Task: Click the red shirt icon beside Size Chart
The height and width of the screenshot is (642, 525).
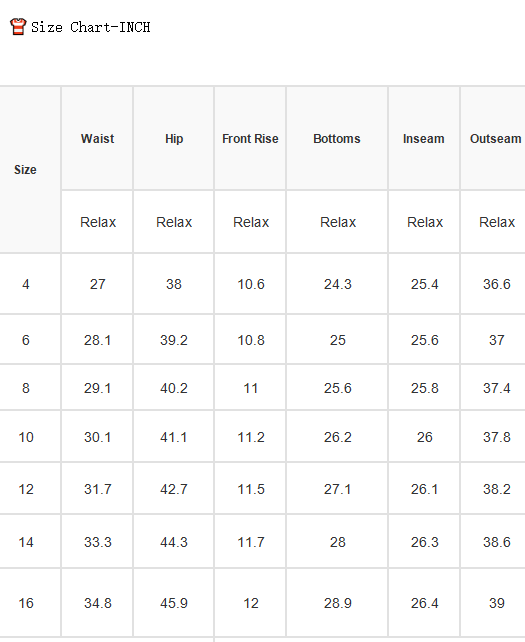Action: [x=18, y=27]
